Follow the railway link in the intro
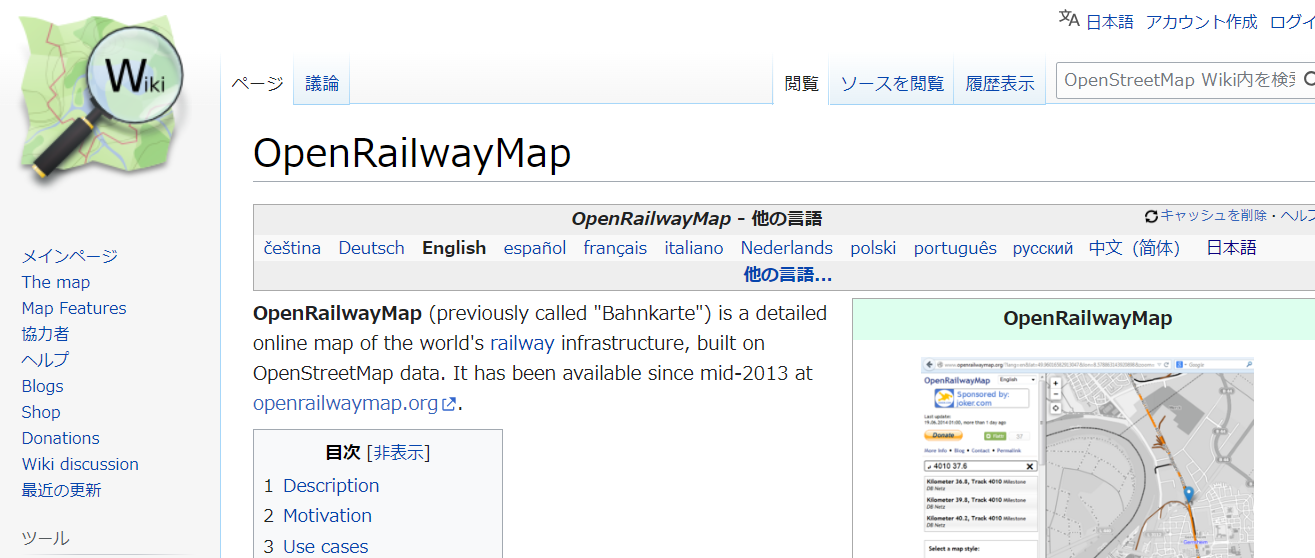 [522, 344]
